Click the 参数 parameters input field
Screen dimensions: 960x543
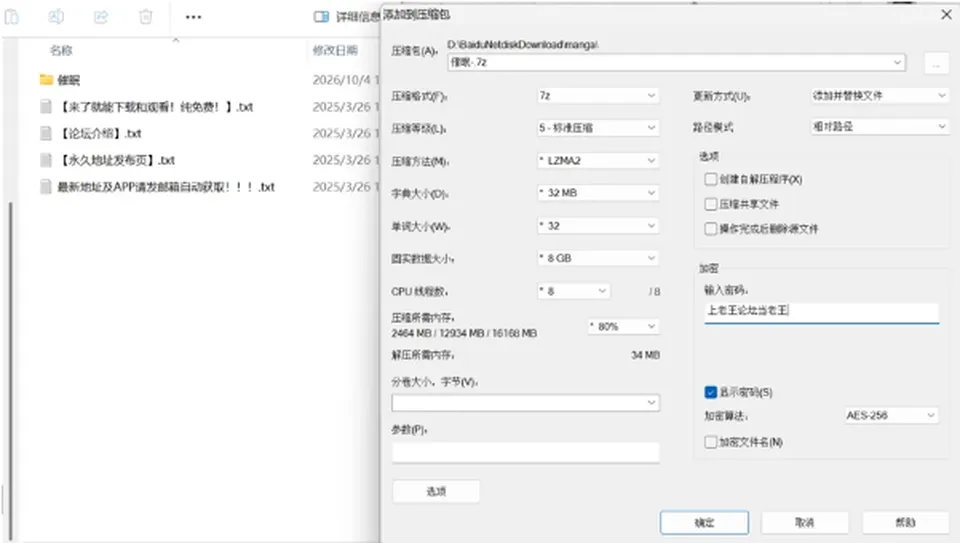pyautogui.click(x=525, y=452)
